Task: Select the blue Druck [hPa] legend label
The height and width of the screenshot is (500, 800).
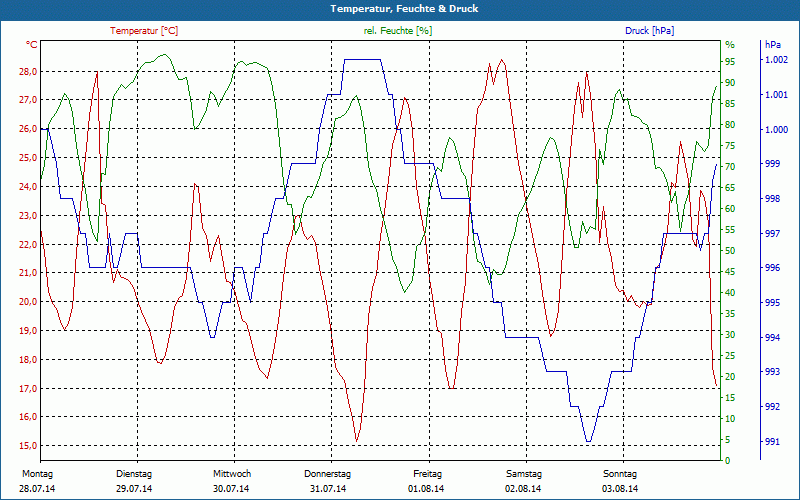Action: [649, 31]
